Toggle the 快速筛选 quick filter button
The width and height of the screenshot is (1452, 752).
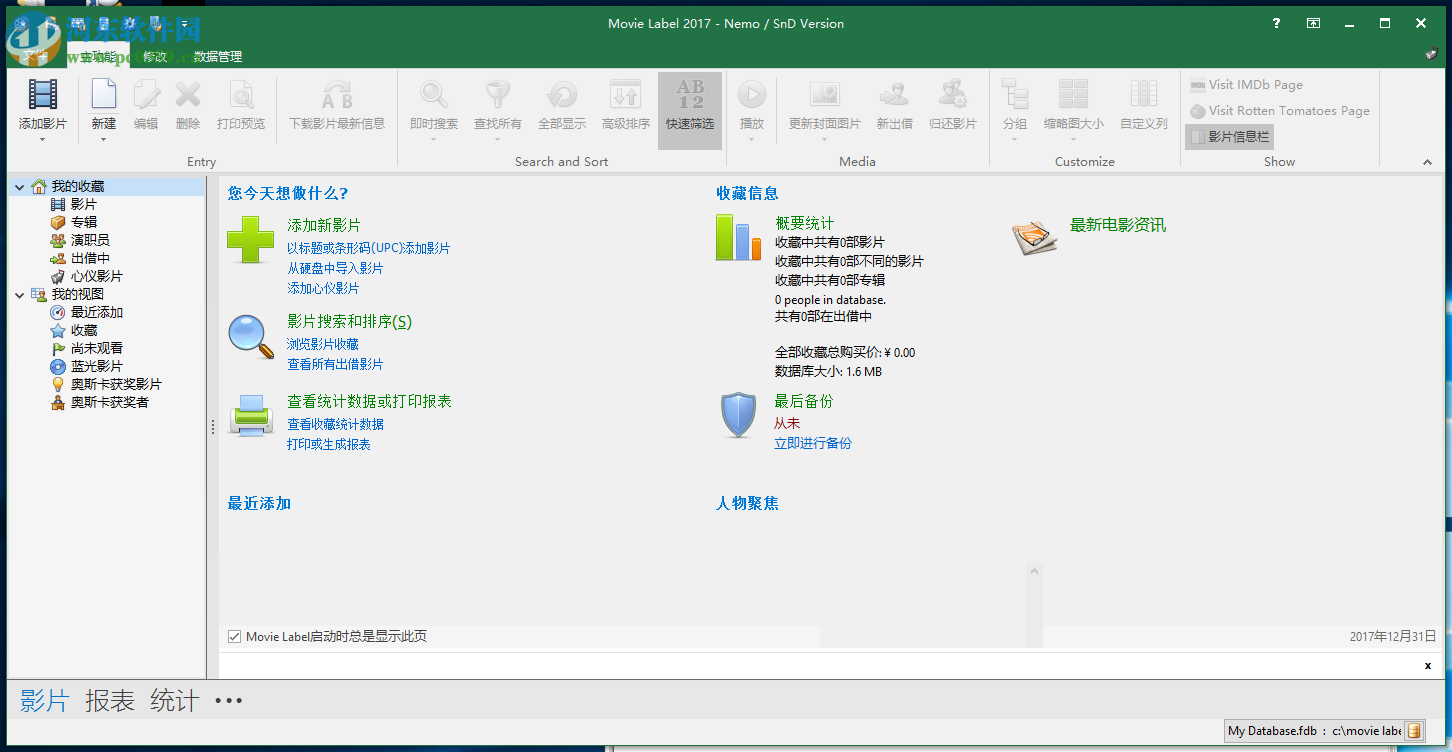pos(690,110)
